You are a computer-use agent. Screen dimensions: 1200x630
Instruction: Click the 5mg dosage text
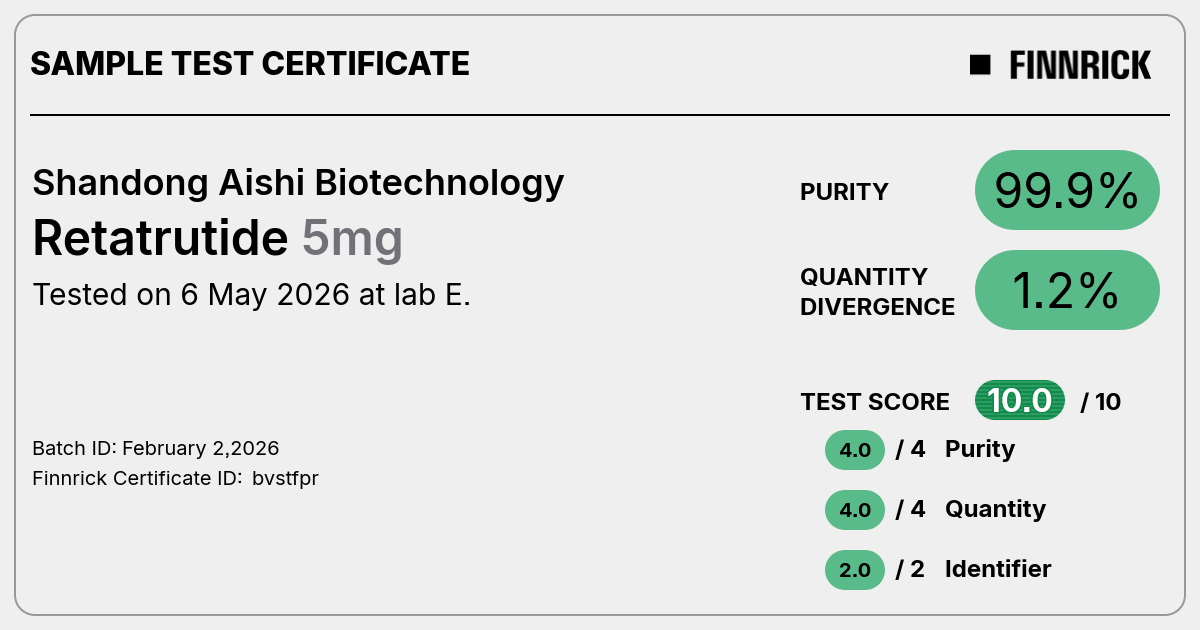352,240
